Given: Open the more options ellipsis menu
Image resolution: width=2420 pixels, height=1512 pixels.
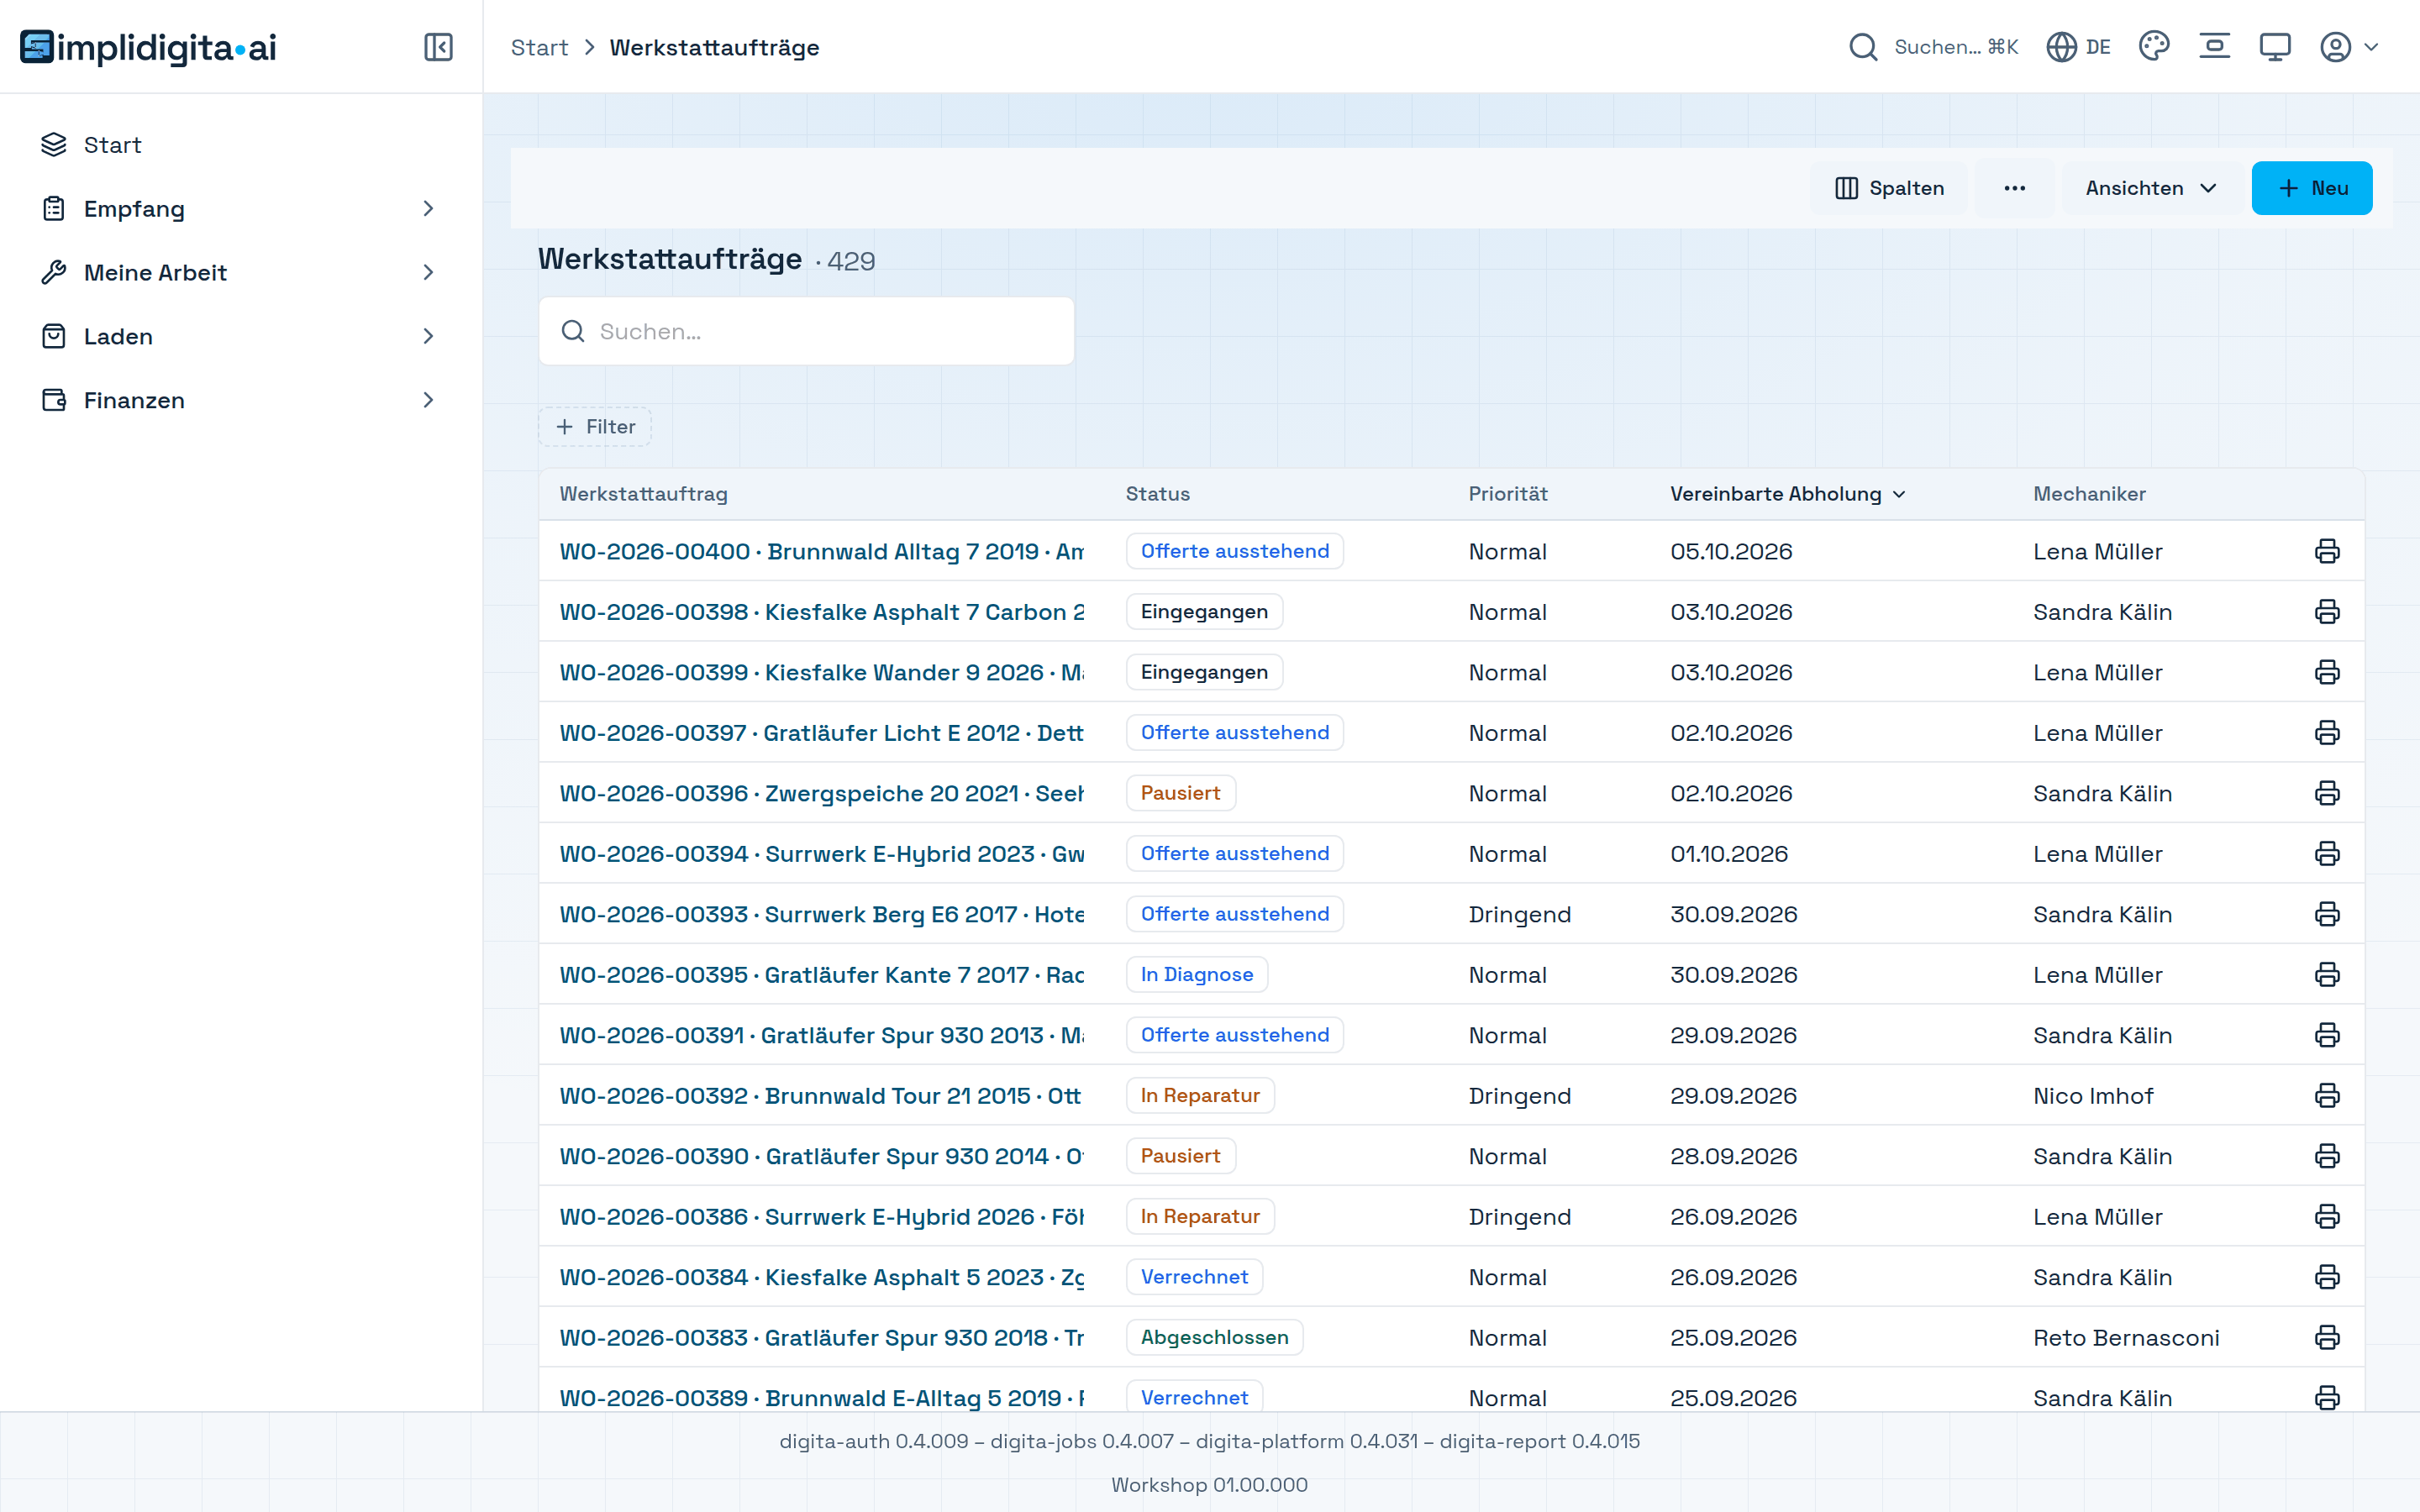Looking at the screenshot, I should click(x=2014, y=188).
